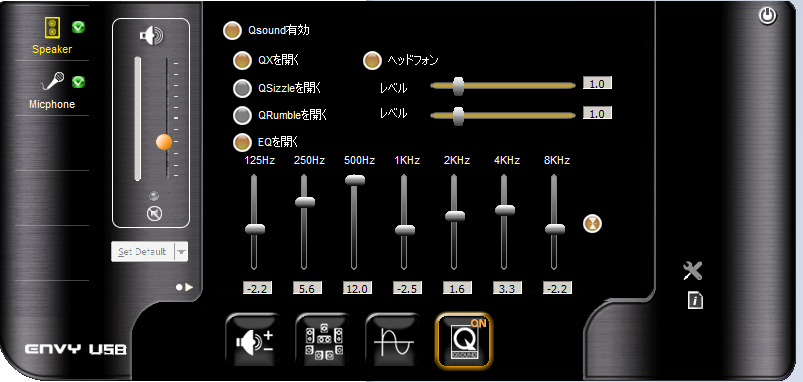Select the ヘッドフォン radio option
The image size is (803, 382).
pos(372,60)
